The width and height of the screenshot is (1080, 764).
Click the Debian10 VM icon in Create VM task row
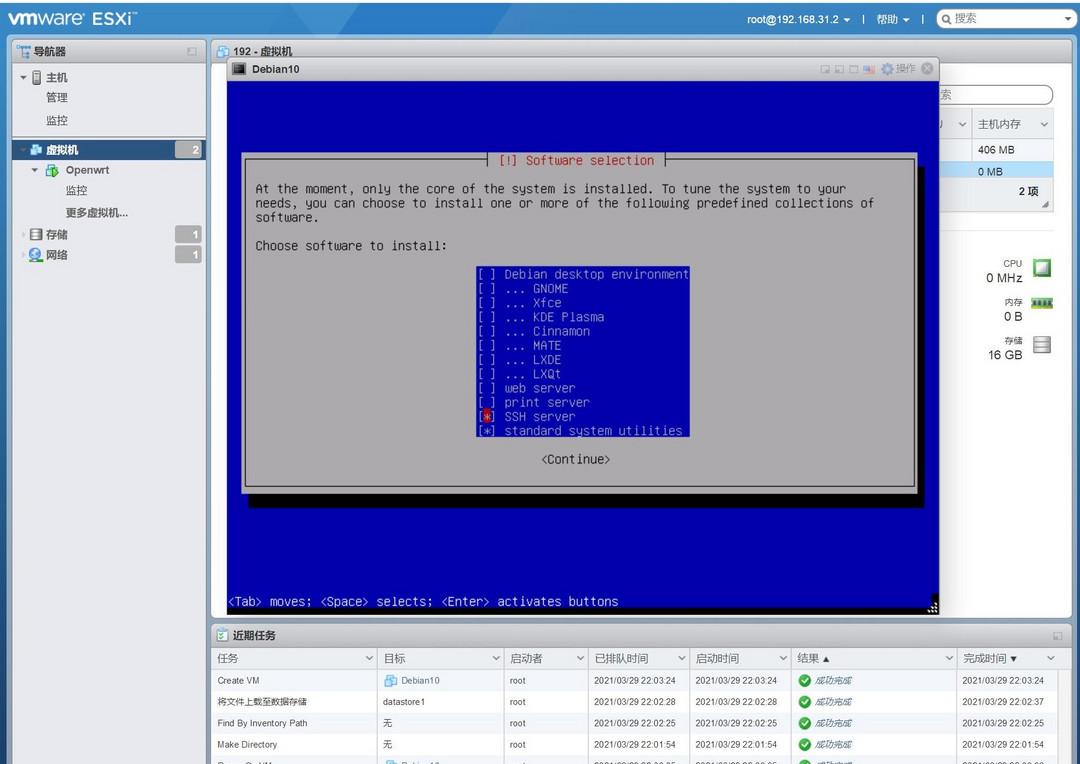click(391, 681)
